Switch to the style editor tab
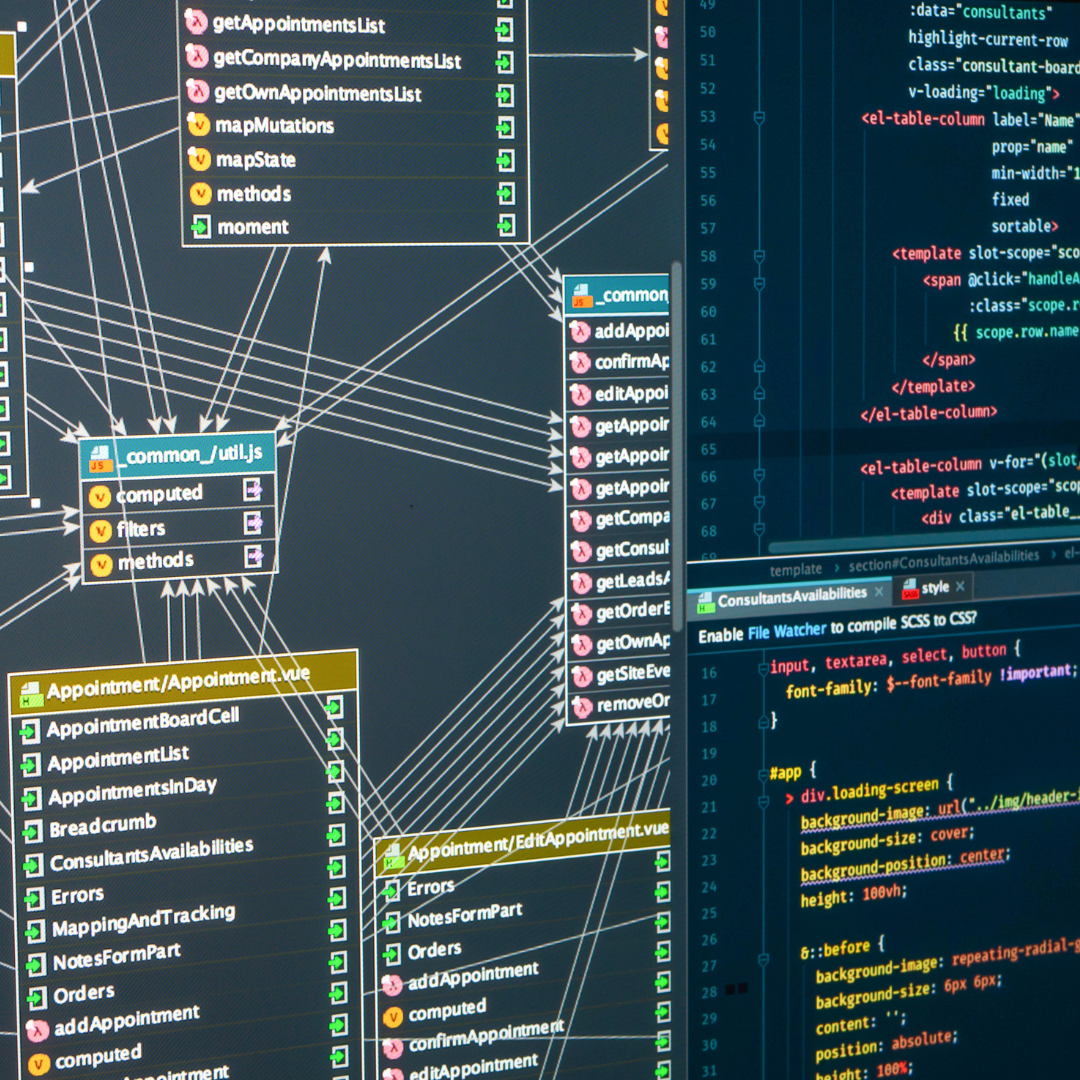This screenshot has height=1080, width=1080. click(935, 588)
